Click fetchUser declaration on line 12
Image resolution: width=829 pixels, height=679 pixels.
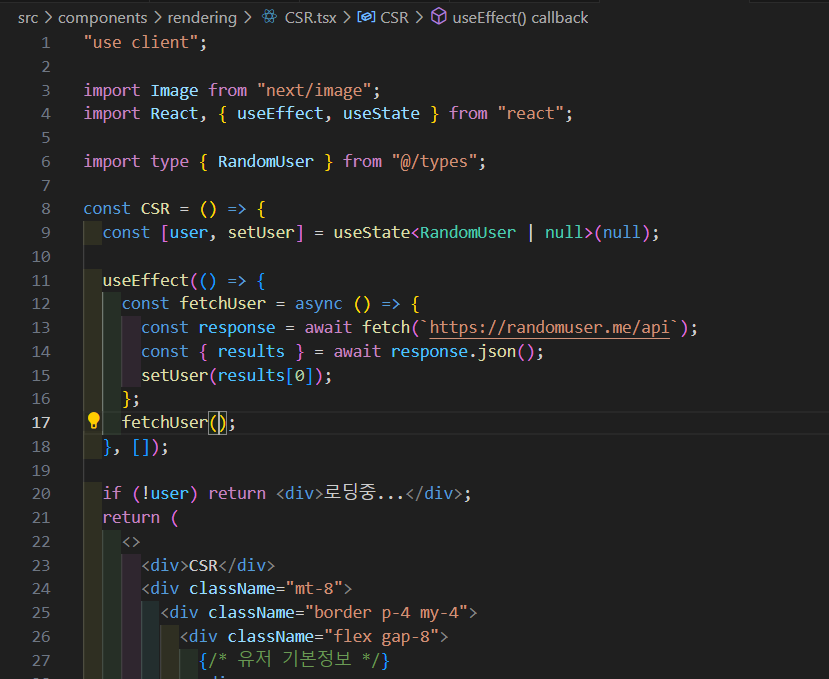point(223,304)
